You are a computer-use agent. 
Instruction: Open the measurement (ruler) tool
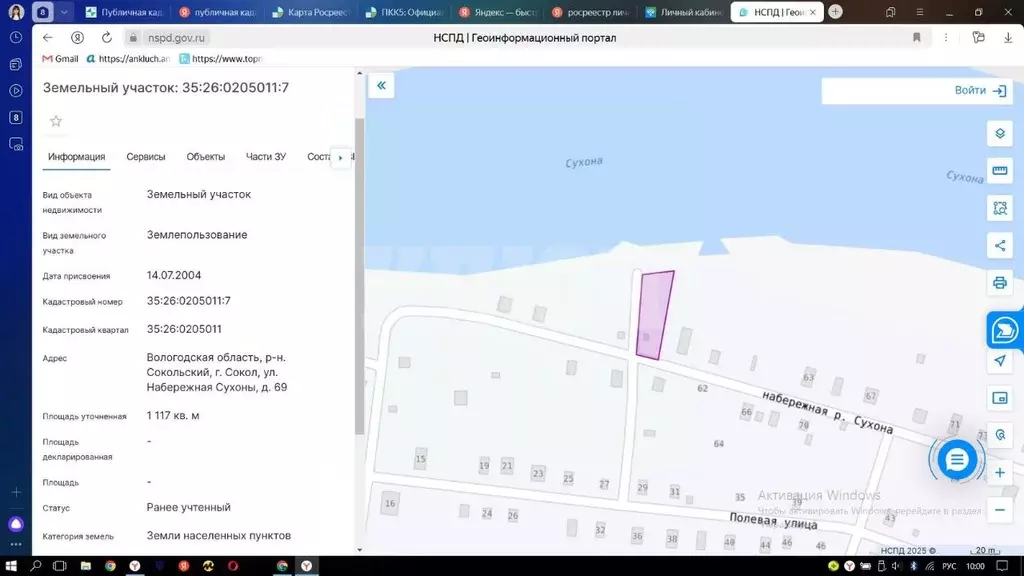point(999,170)
